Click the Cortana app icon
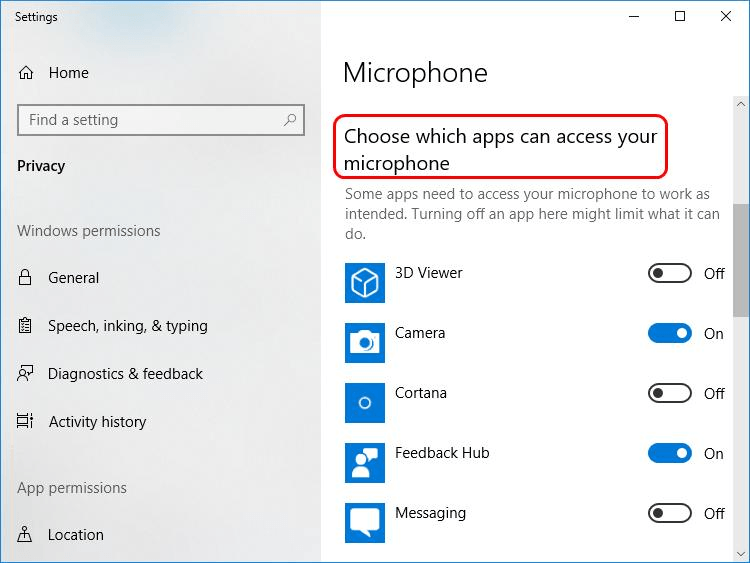Screen dimensions: 750x563 [365, 403]
